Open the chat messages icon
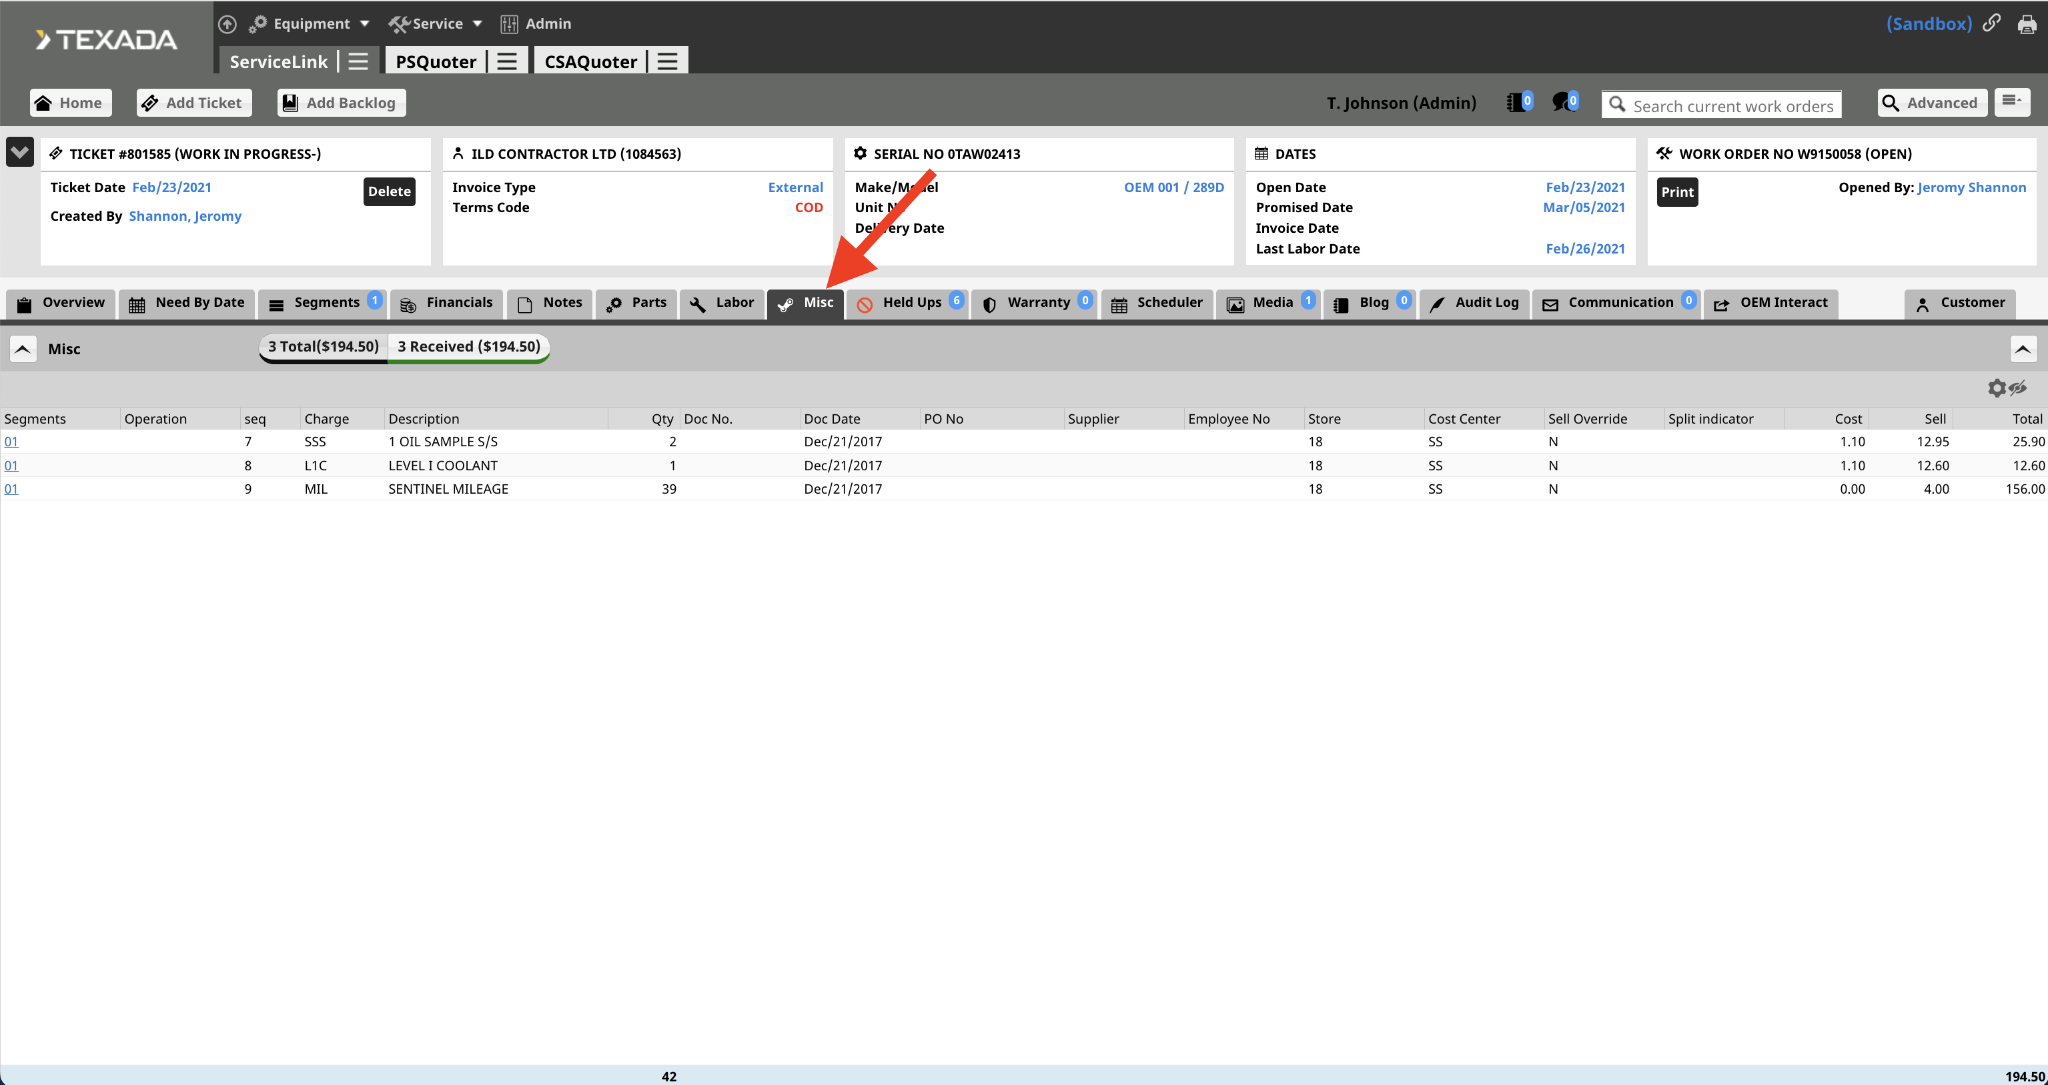Screen dimensions: 2048x1085 [x=1565, y=102]
